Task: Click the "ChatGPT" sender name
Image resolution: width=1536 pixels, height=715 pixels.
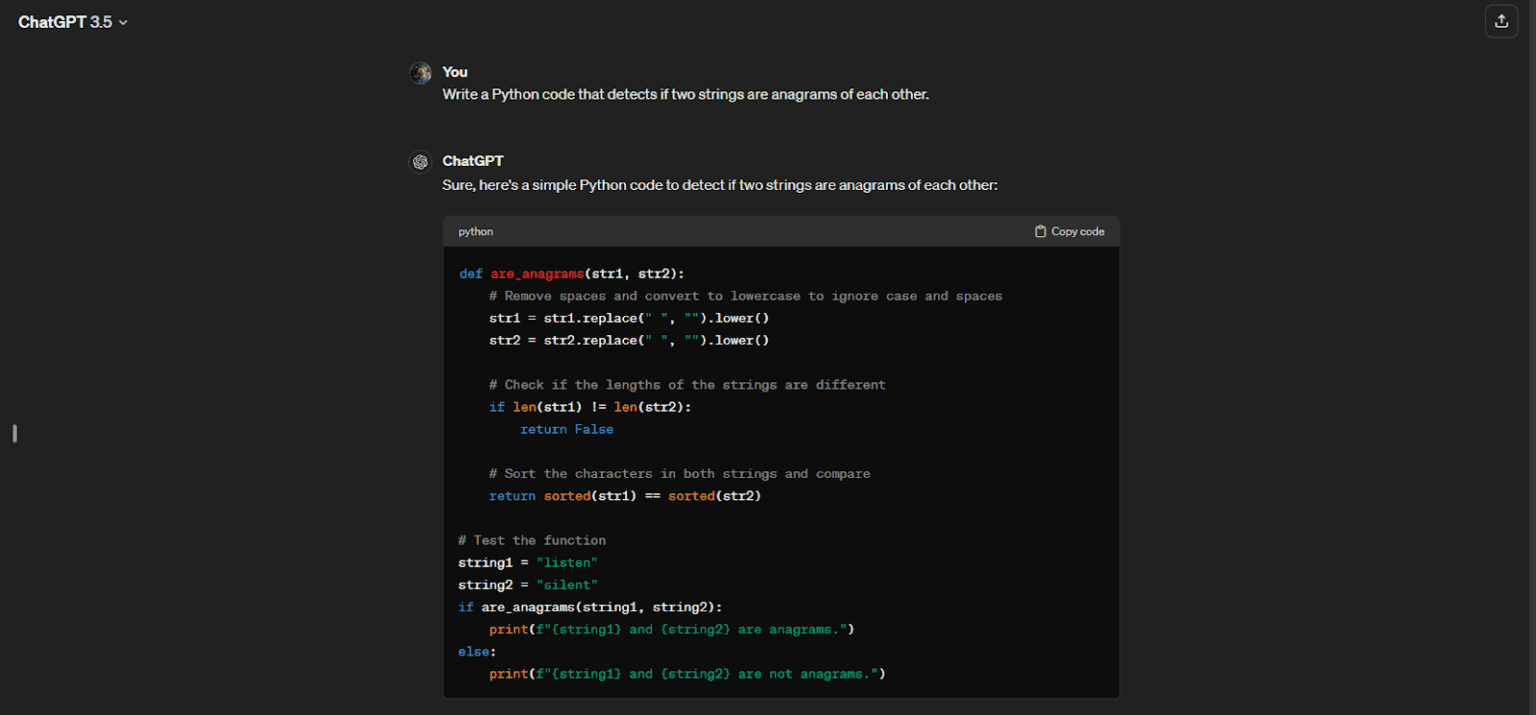Action: click(x=473, y=161)
